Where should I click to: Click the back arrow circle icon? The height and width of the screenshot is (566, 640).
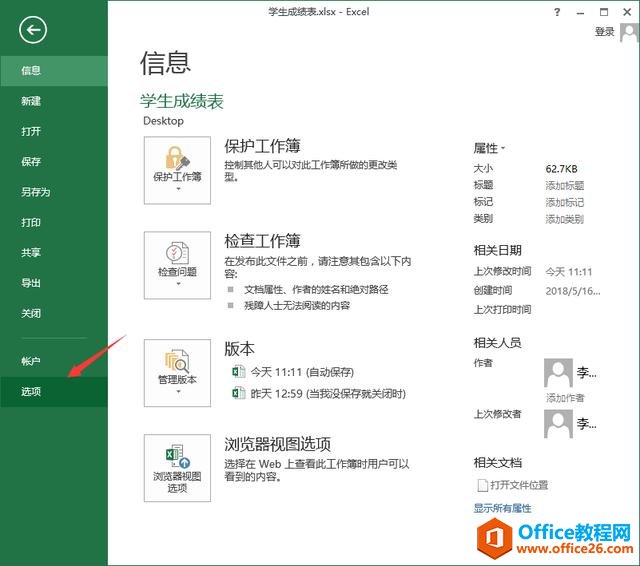pyautogui.click(x=33, y=30)
